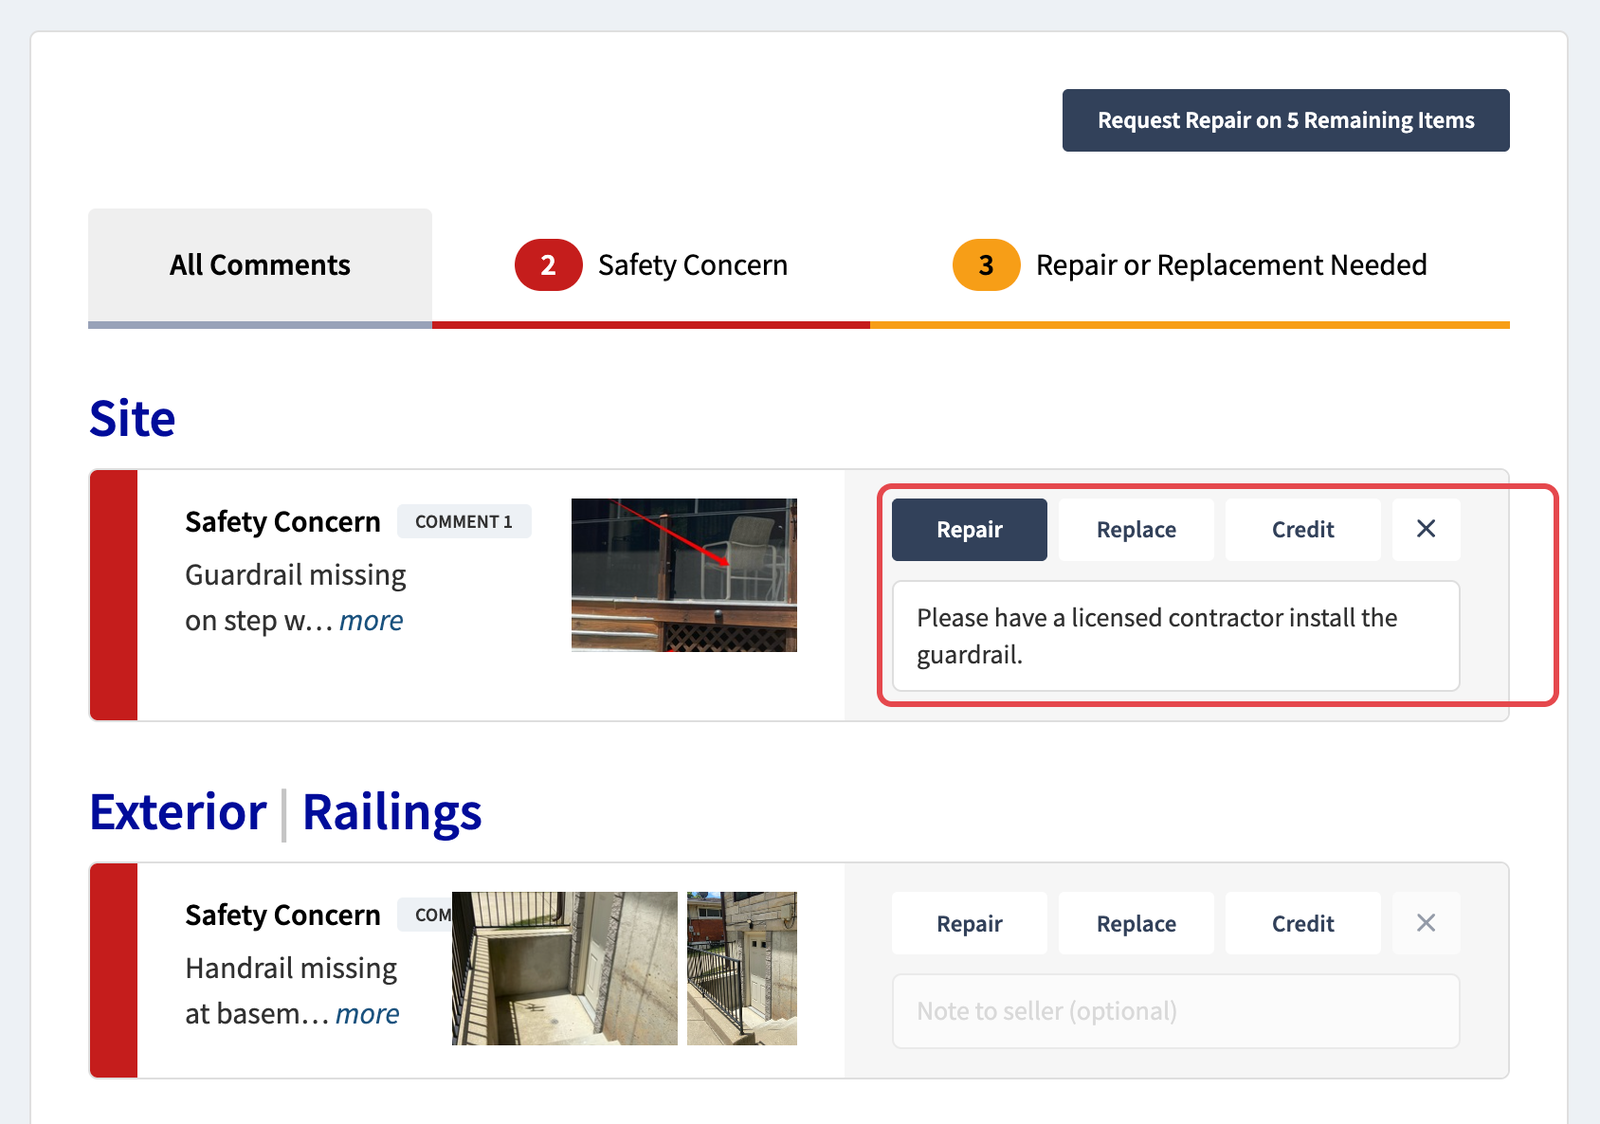1600x1124 pixels.
Task: Click the Exterior heading text
Action: tap(178, 812)
